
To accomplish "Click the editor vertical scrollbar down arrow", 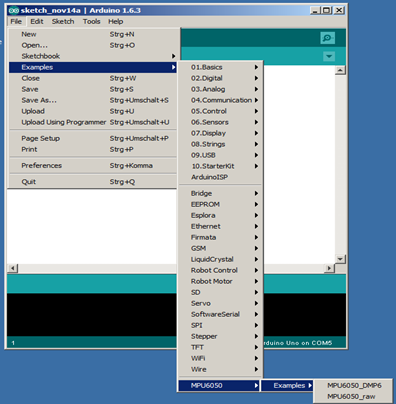I will [340, 259].
